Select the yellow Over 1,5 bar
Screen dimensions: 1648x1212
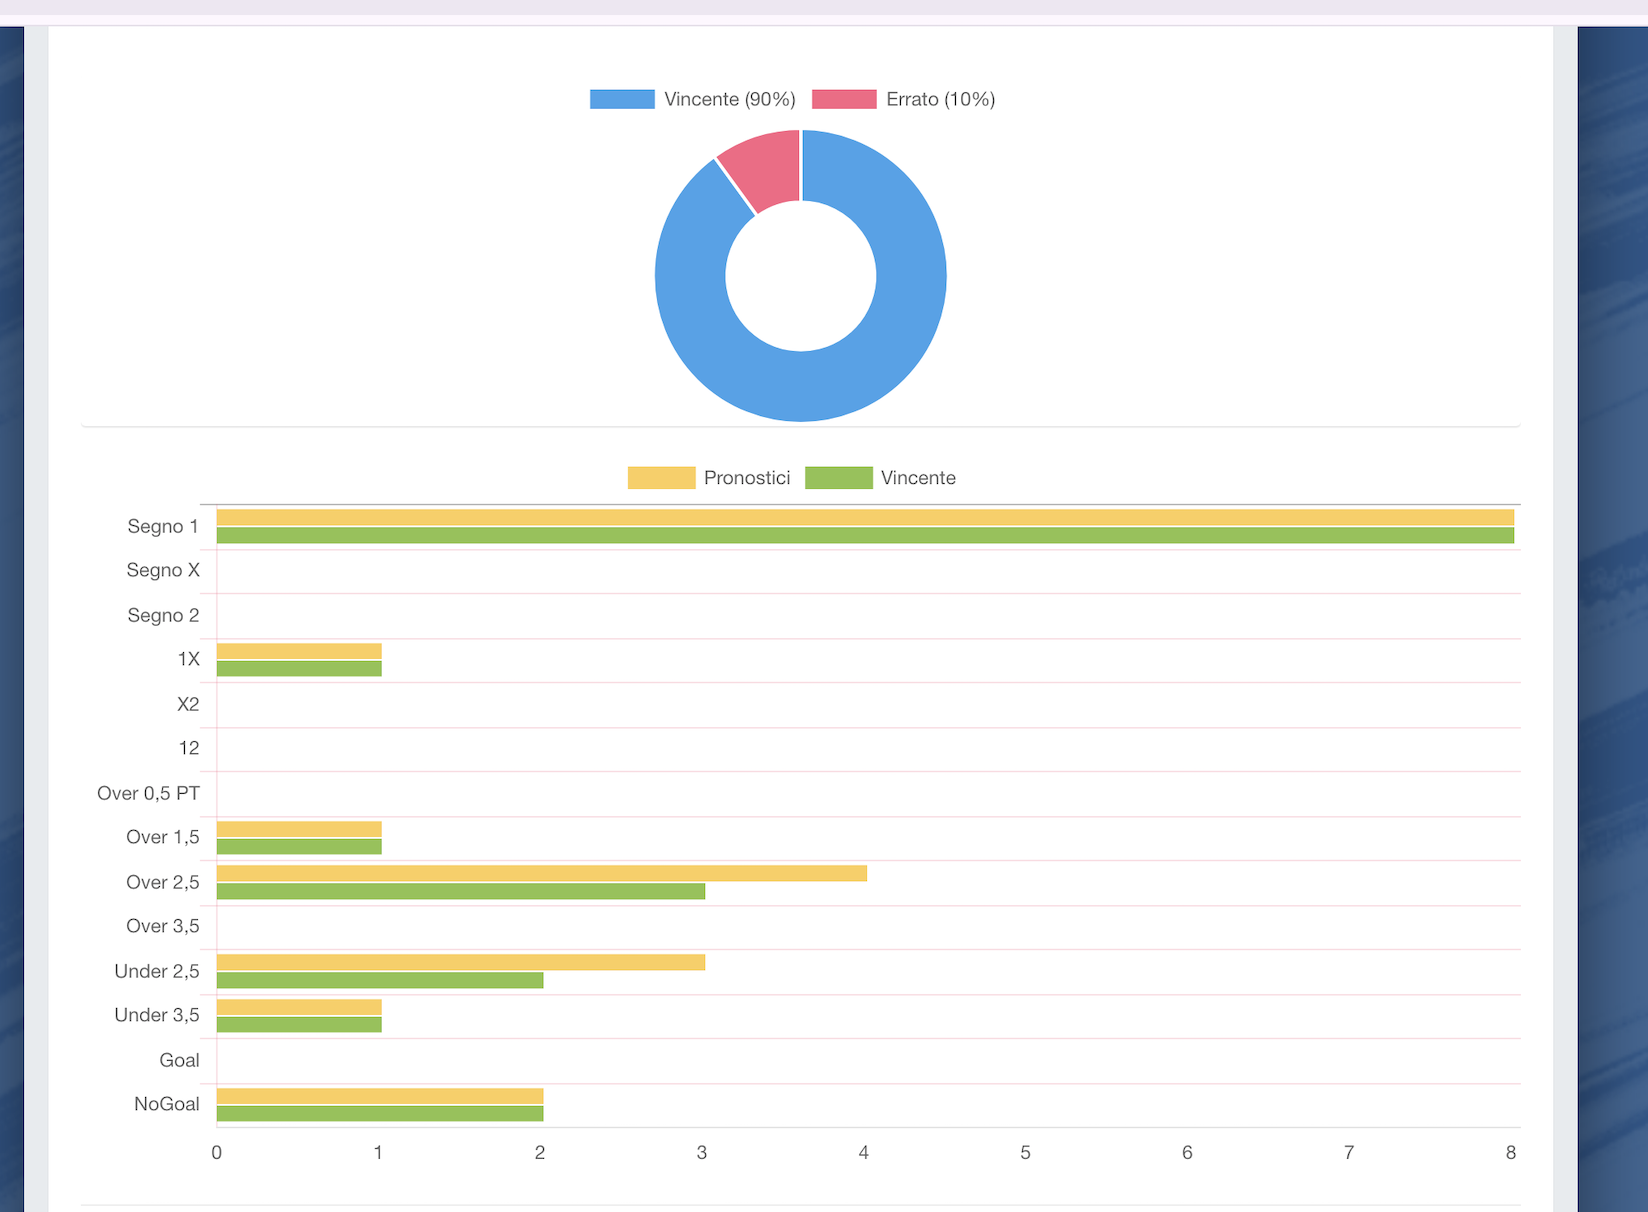click(299, 829)
